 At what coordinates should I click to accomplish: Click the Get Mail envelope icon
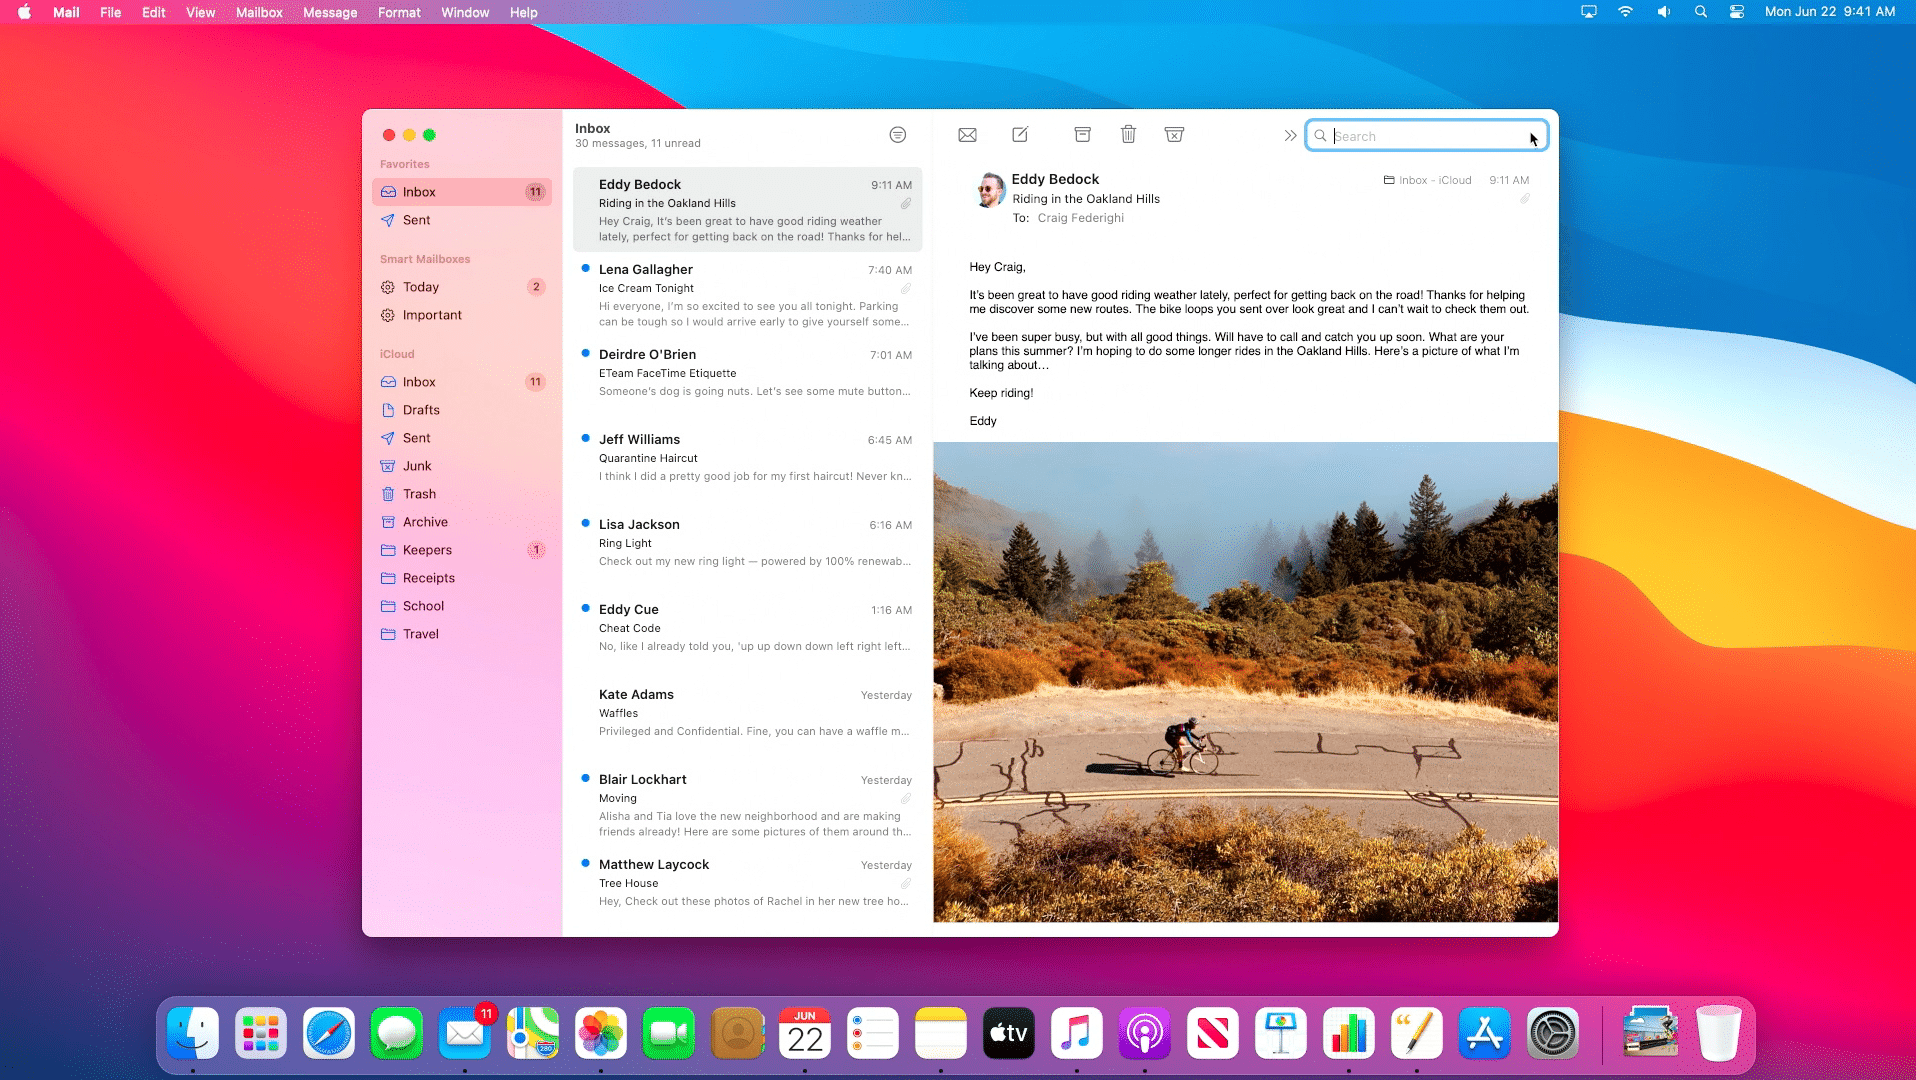click(967, 135)
